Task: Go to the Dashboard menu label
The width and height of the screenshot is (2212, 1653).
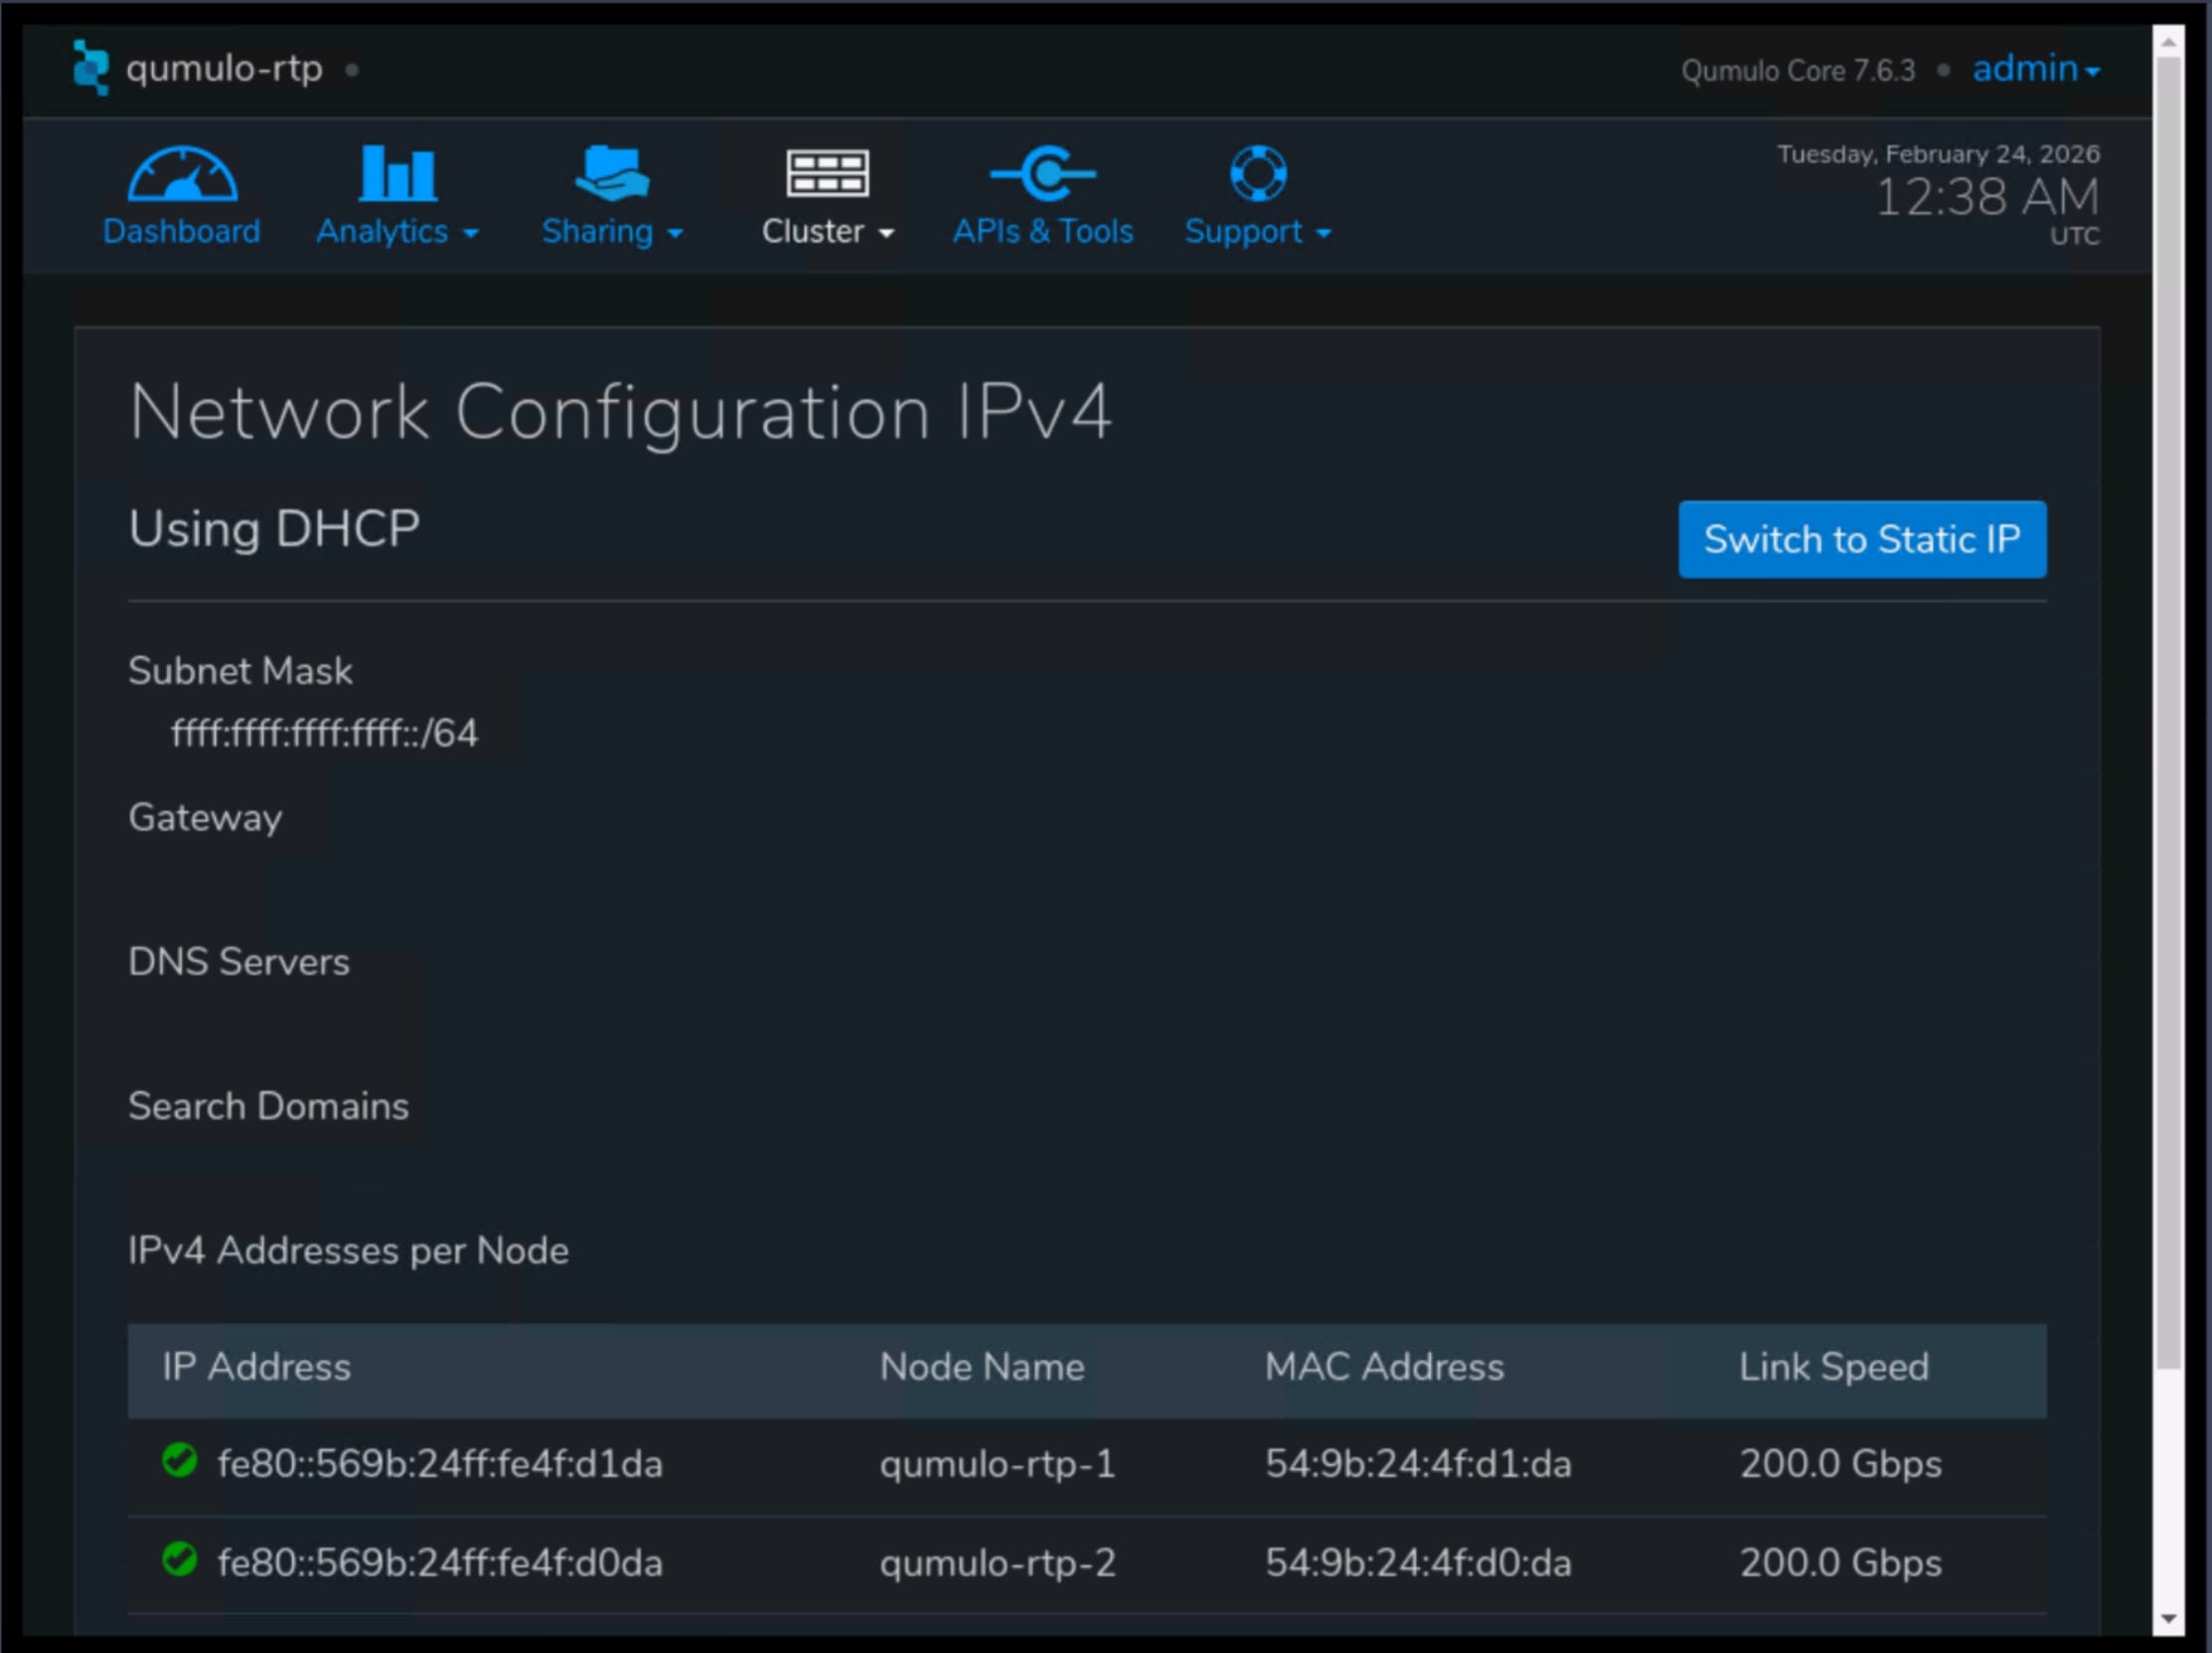Action: click(182, 231)
